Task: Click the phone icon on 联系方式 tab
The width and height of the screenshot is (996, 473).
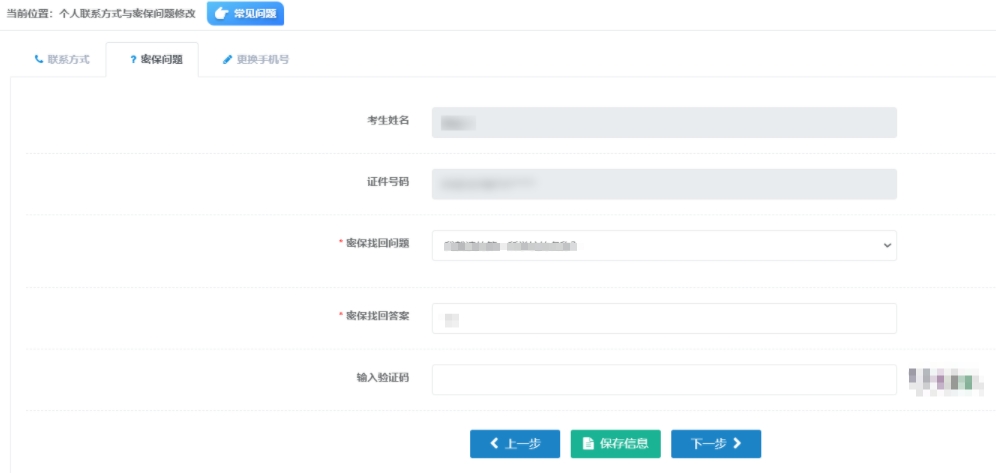Action: pos(39,60)
